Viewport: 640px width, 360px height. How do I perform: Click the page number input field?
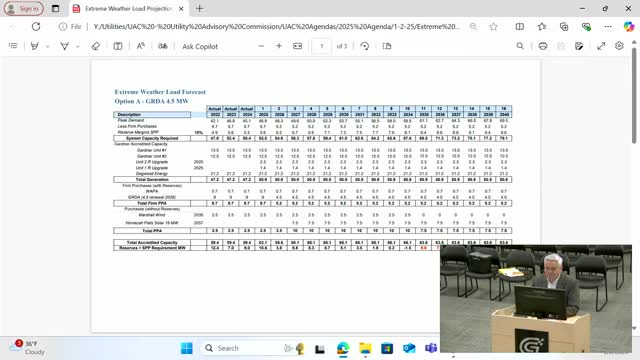[321, 46]
